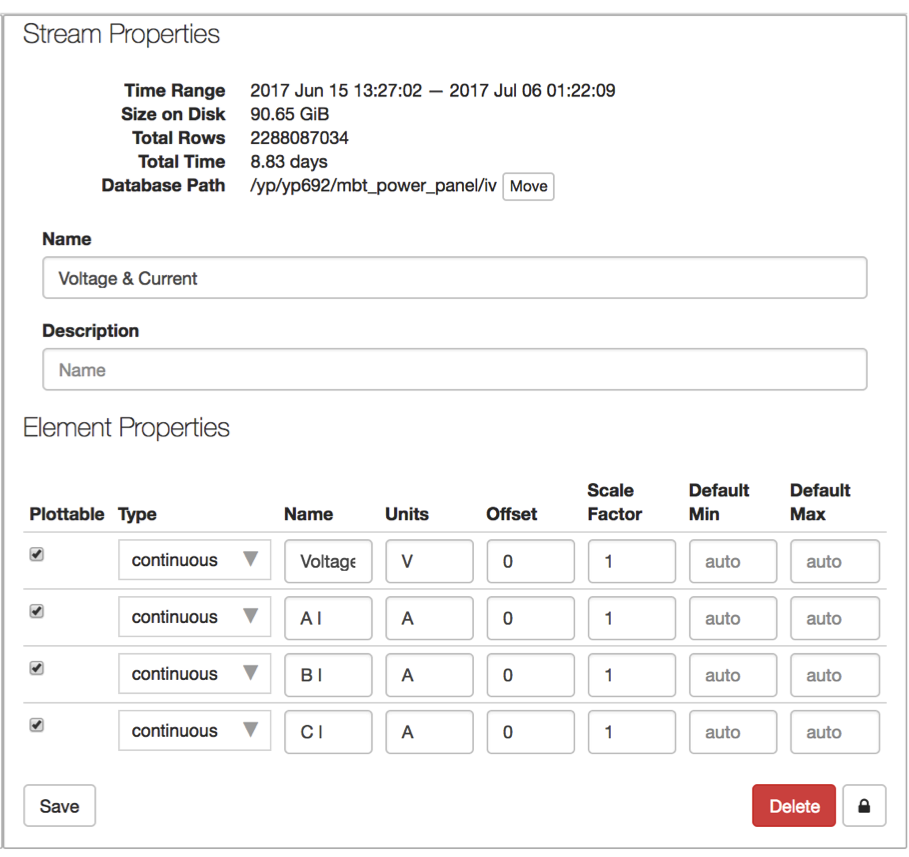Open Type selector for B I element

(x=194, y=675)
